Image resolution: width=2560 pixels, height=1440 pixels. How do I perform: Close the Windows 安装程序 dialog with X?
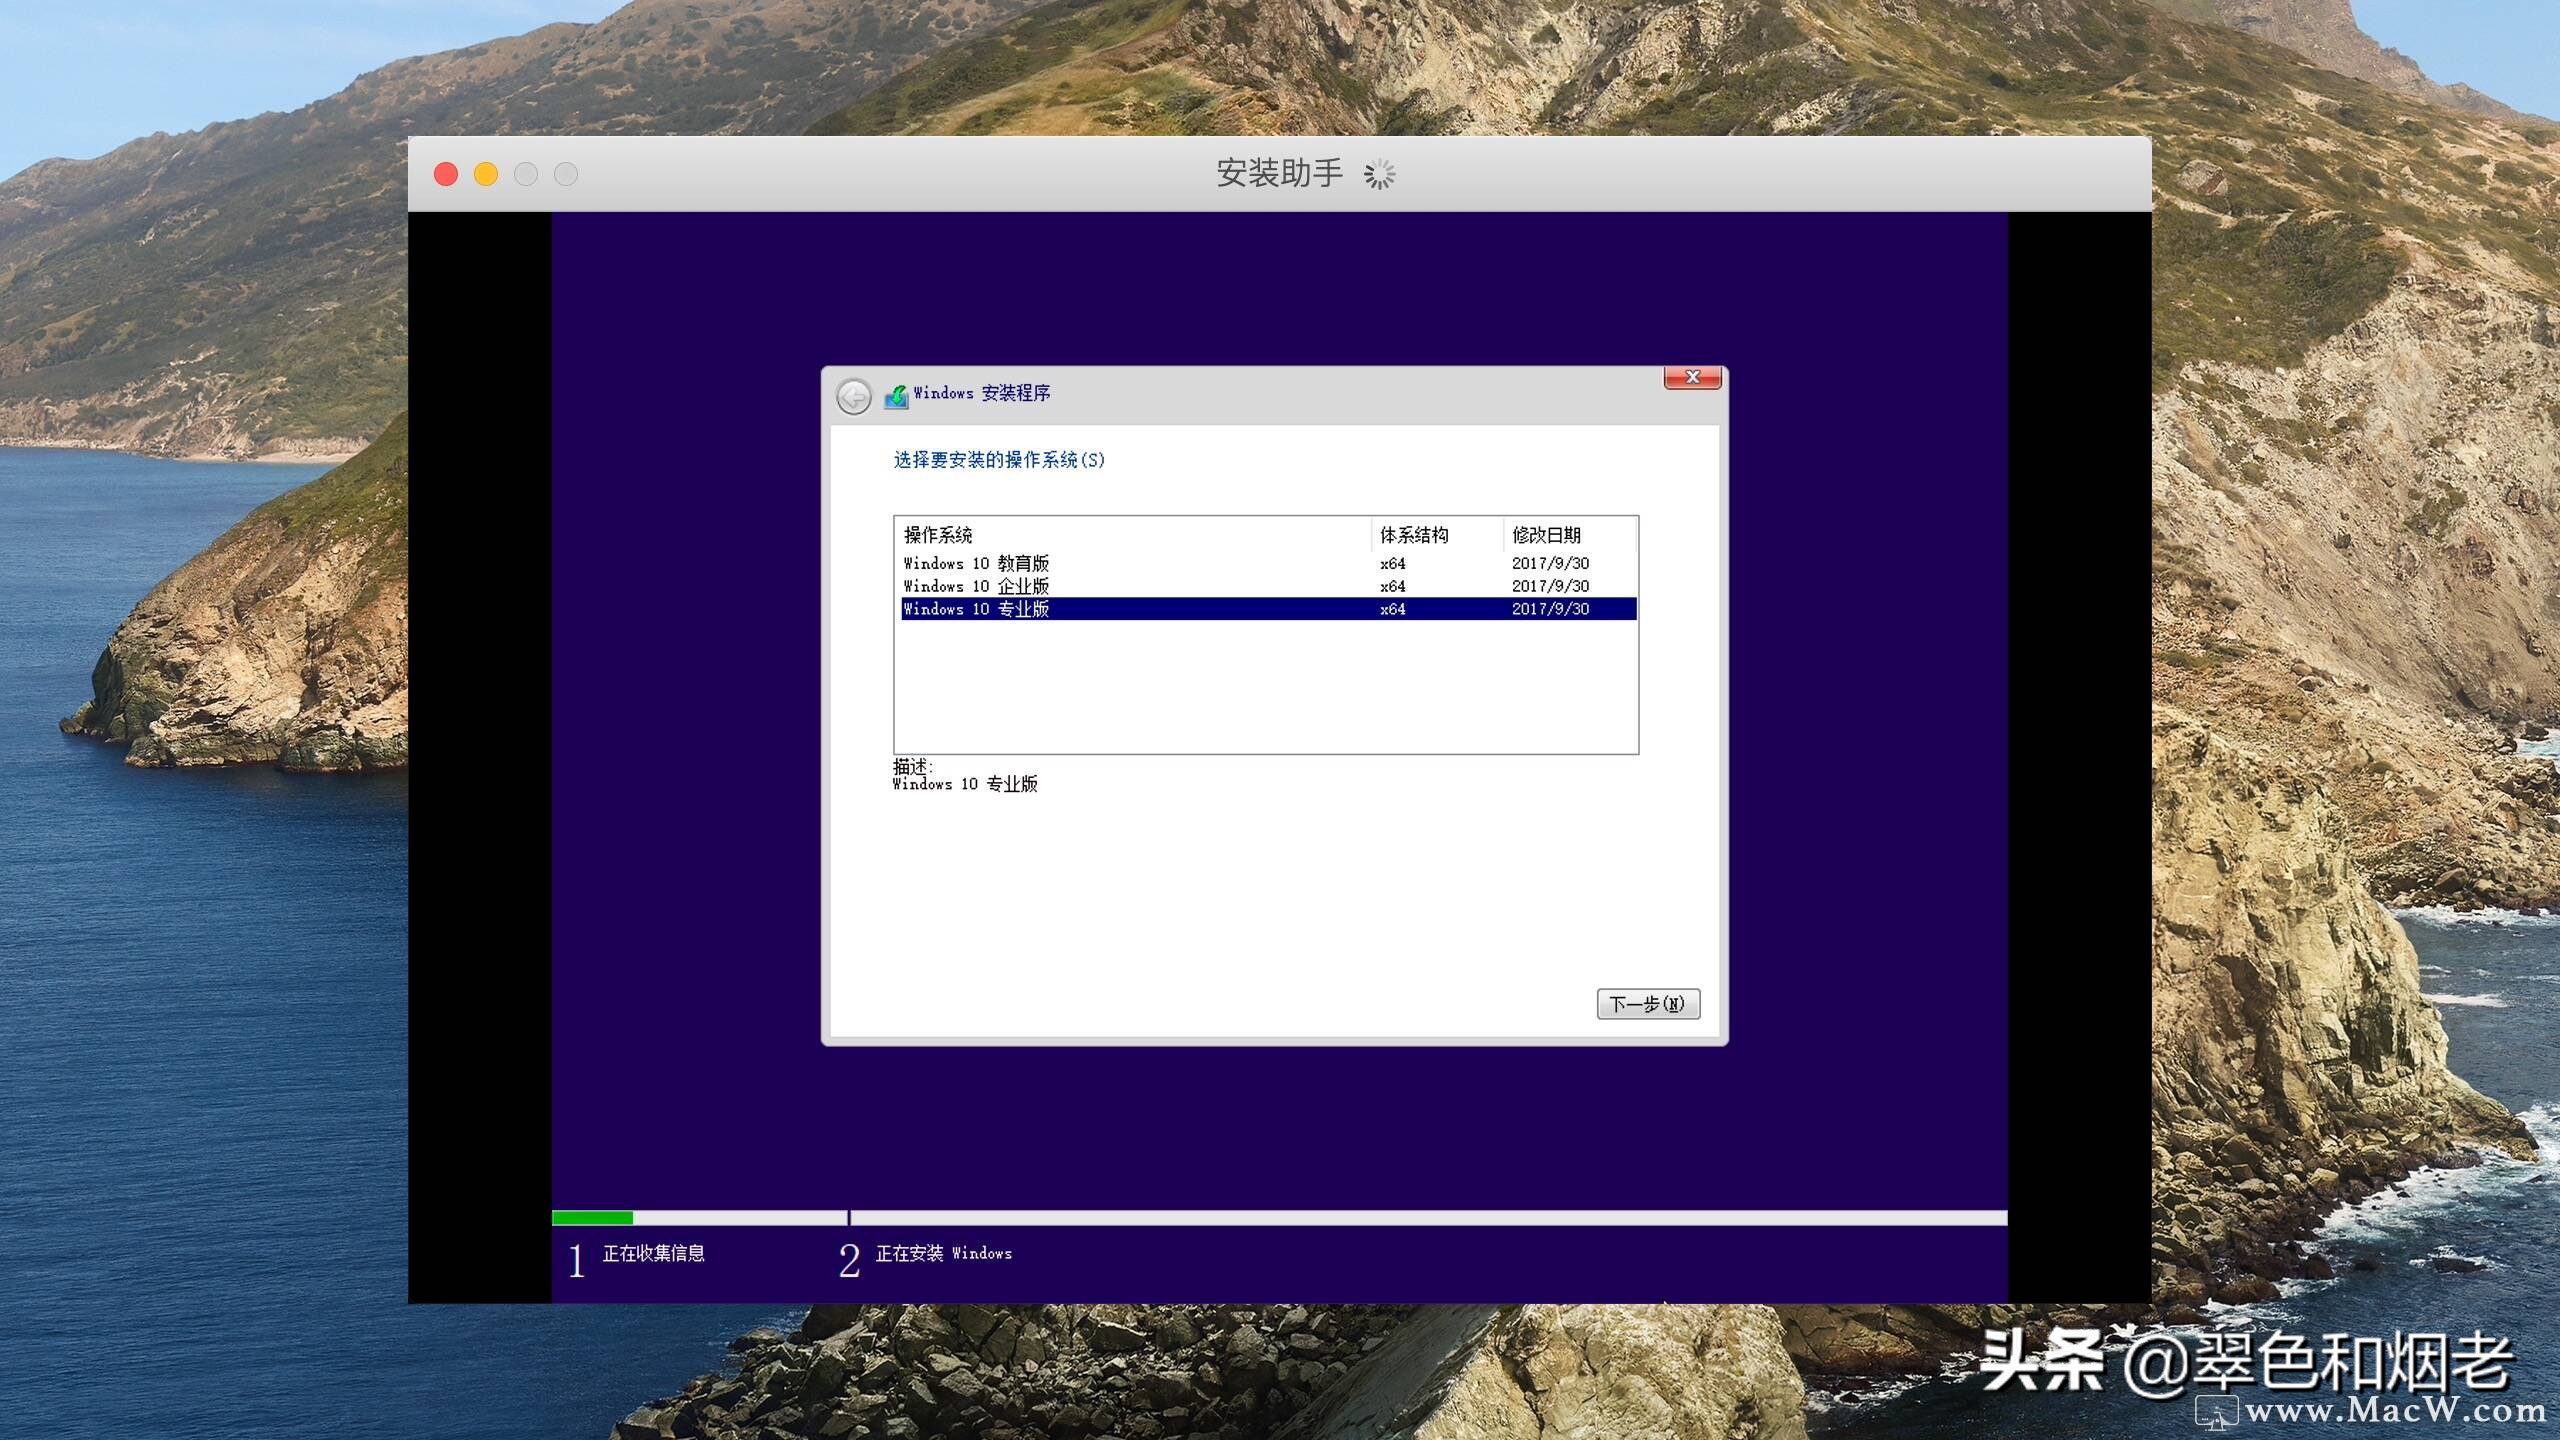click(x=1692, y=377)
